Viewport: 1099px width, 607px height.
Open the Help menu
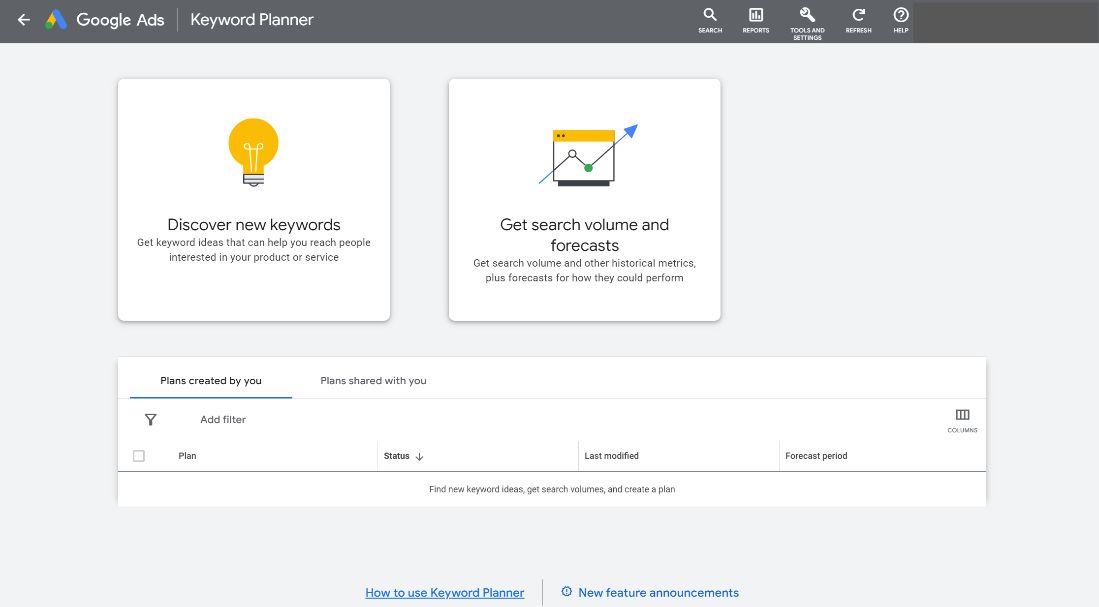point(899,20)
